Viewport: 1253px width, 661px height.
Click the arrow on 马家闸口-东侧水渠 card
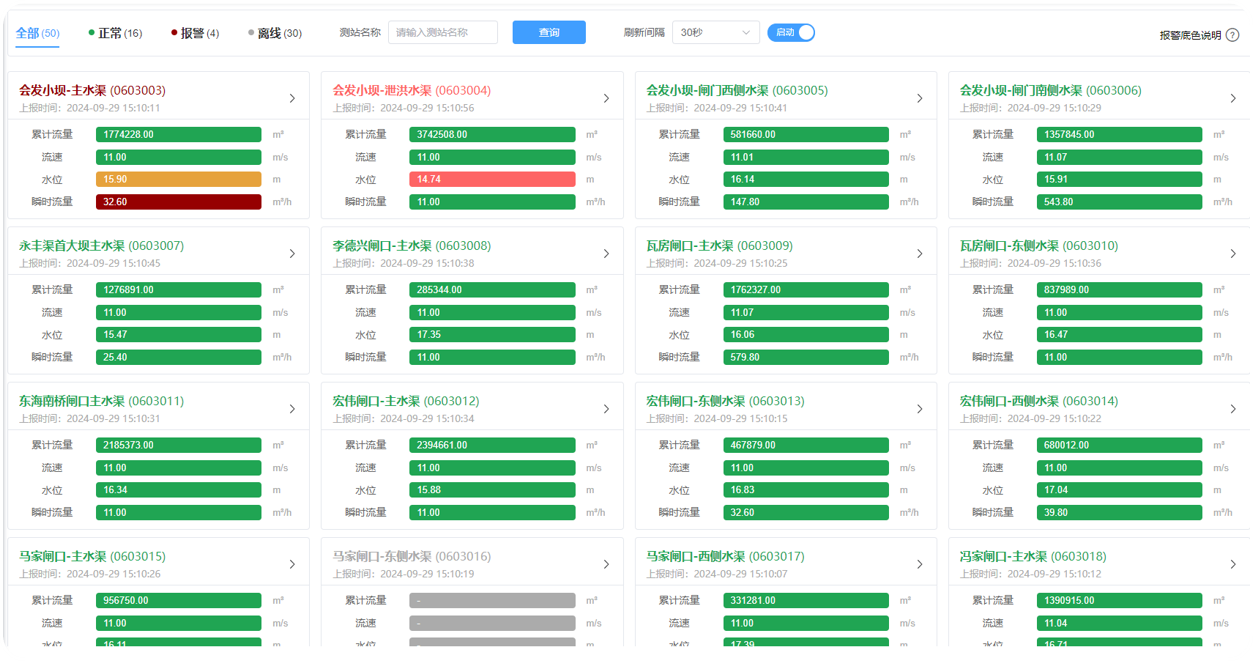605,564
